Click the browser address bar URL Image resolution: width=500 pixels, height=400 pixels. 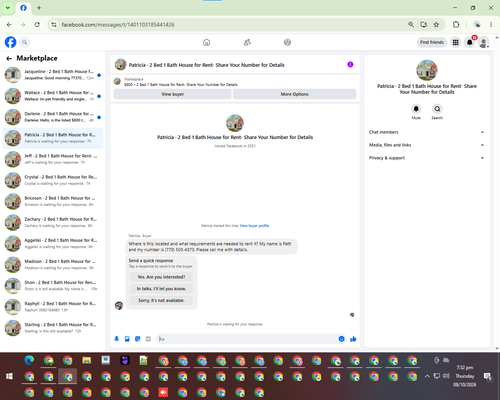[x=118, y=25]
